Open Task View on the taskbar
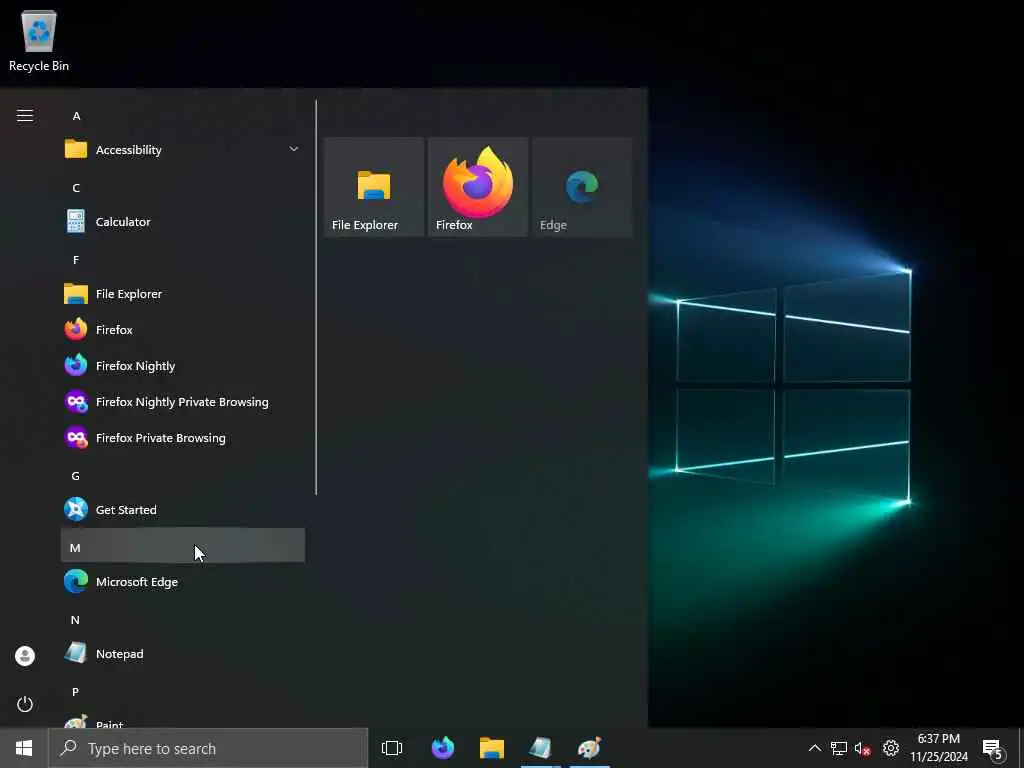 point(392,748)
